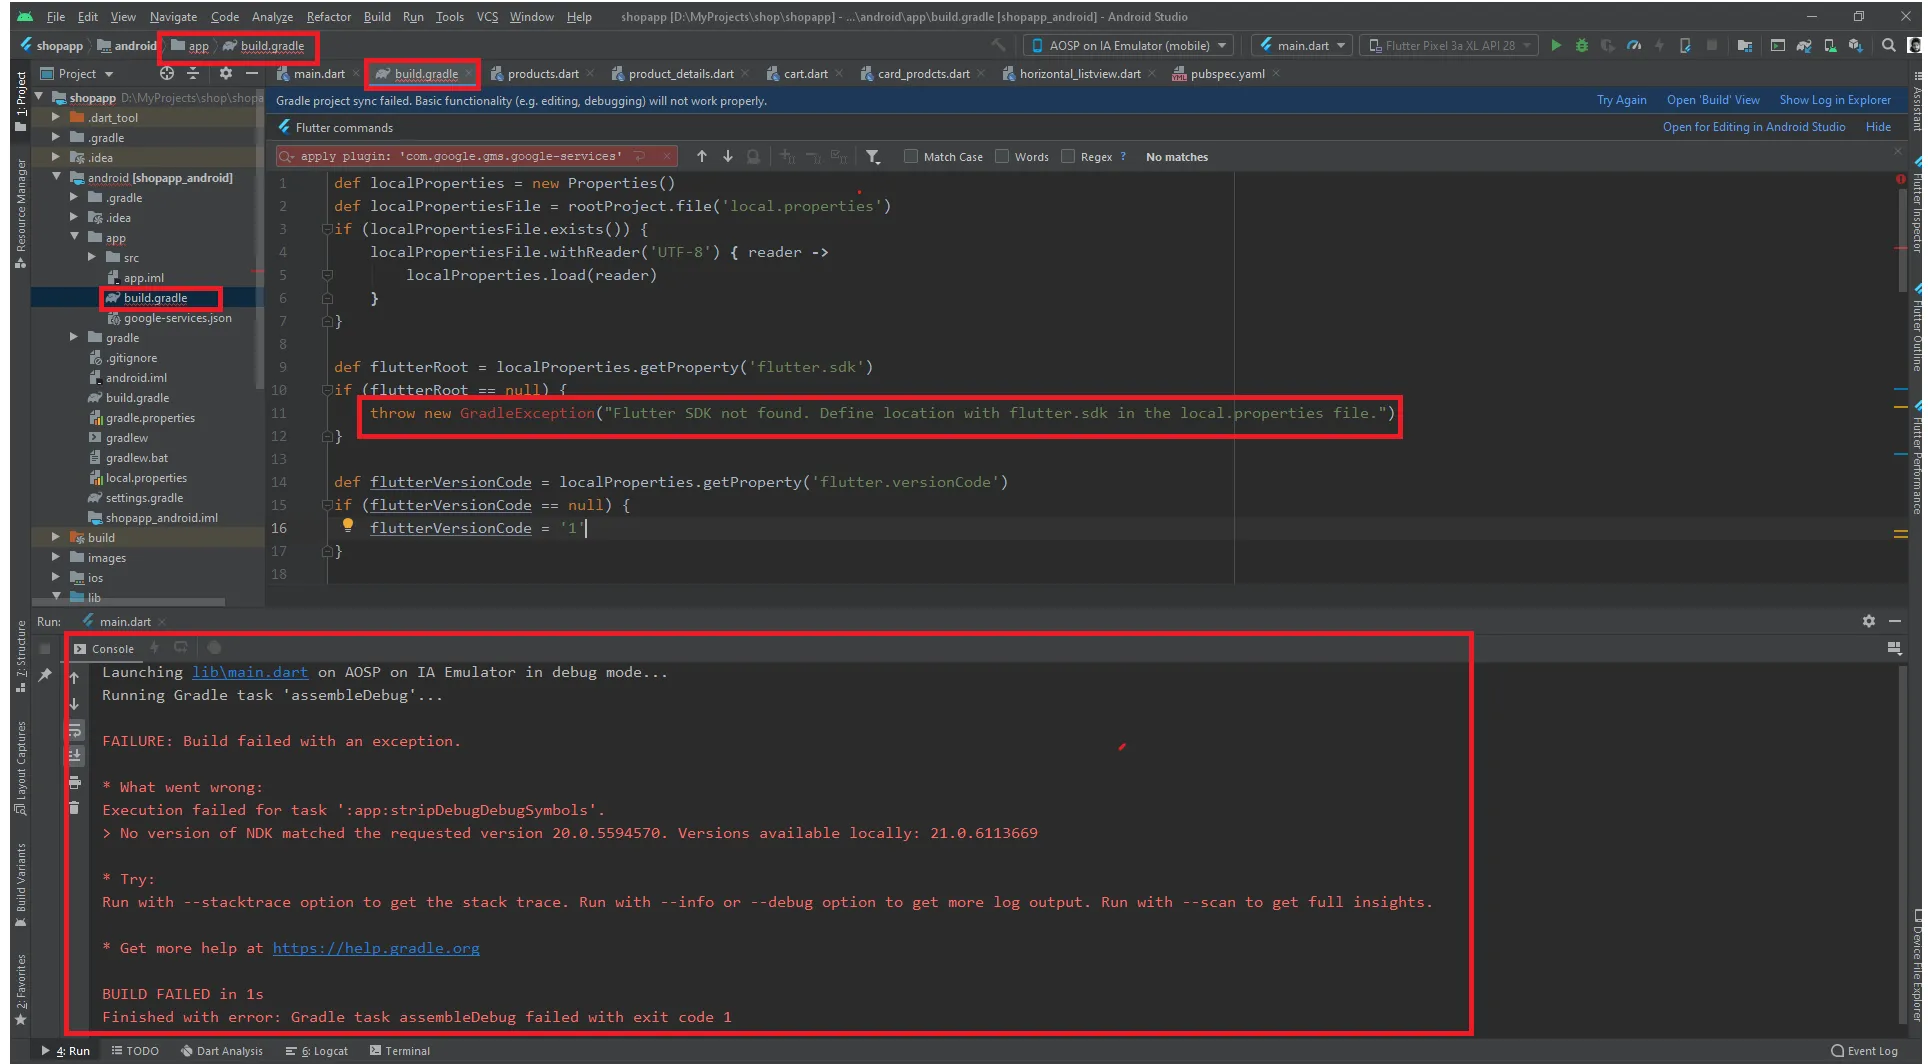Image resolution: width=1928 pixels, height=1064 pixels.
Task: Locate current file in Project tree icon
Action: [x=167, y=73]
